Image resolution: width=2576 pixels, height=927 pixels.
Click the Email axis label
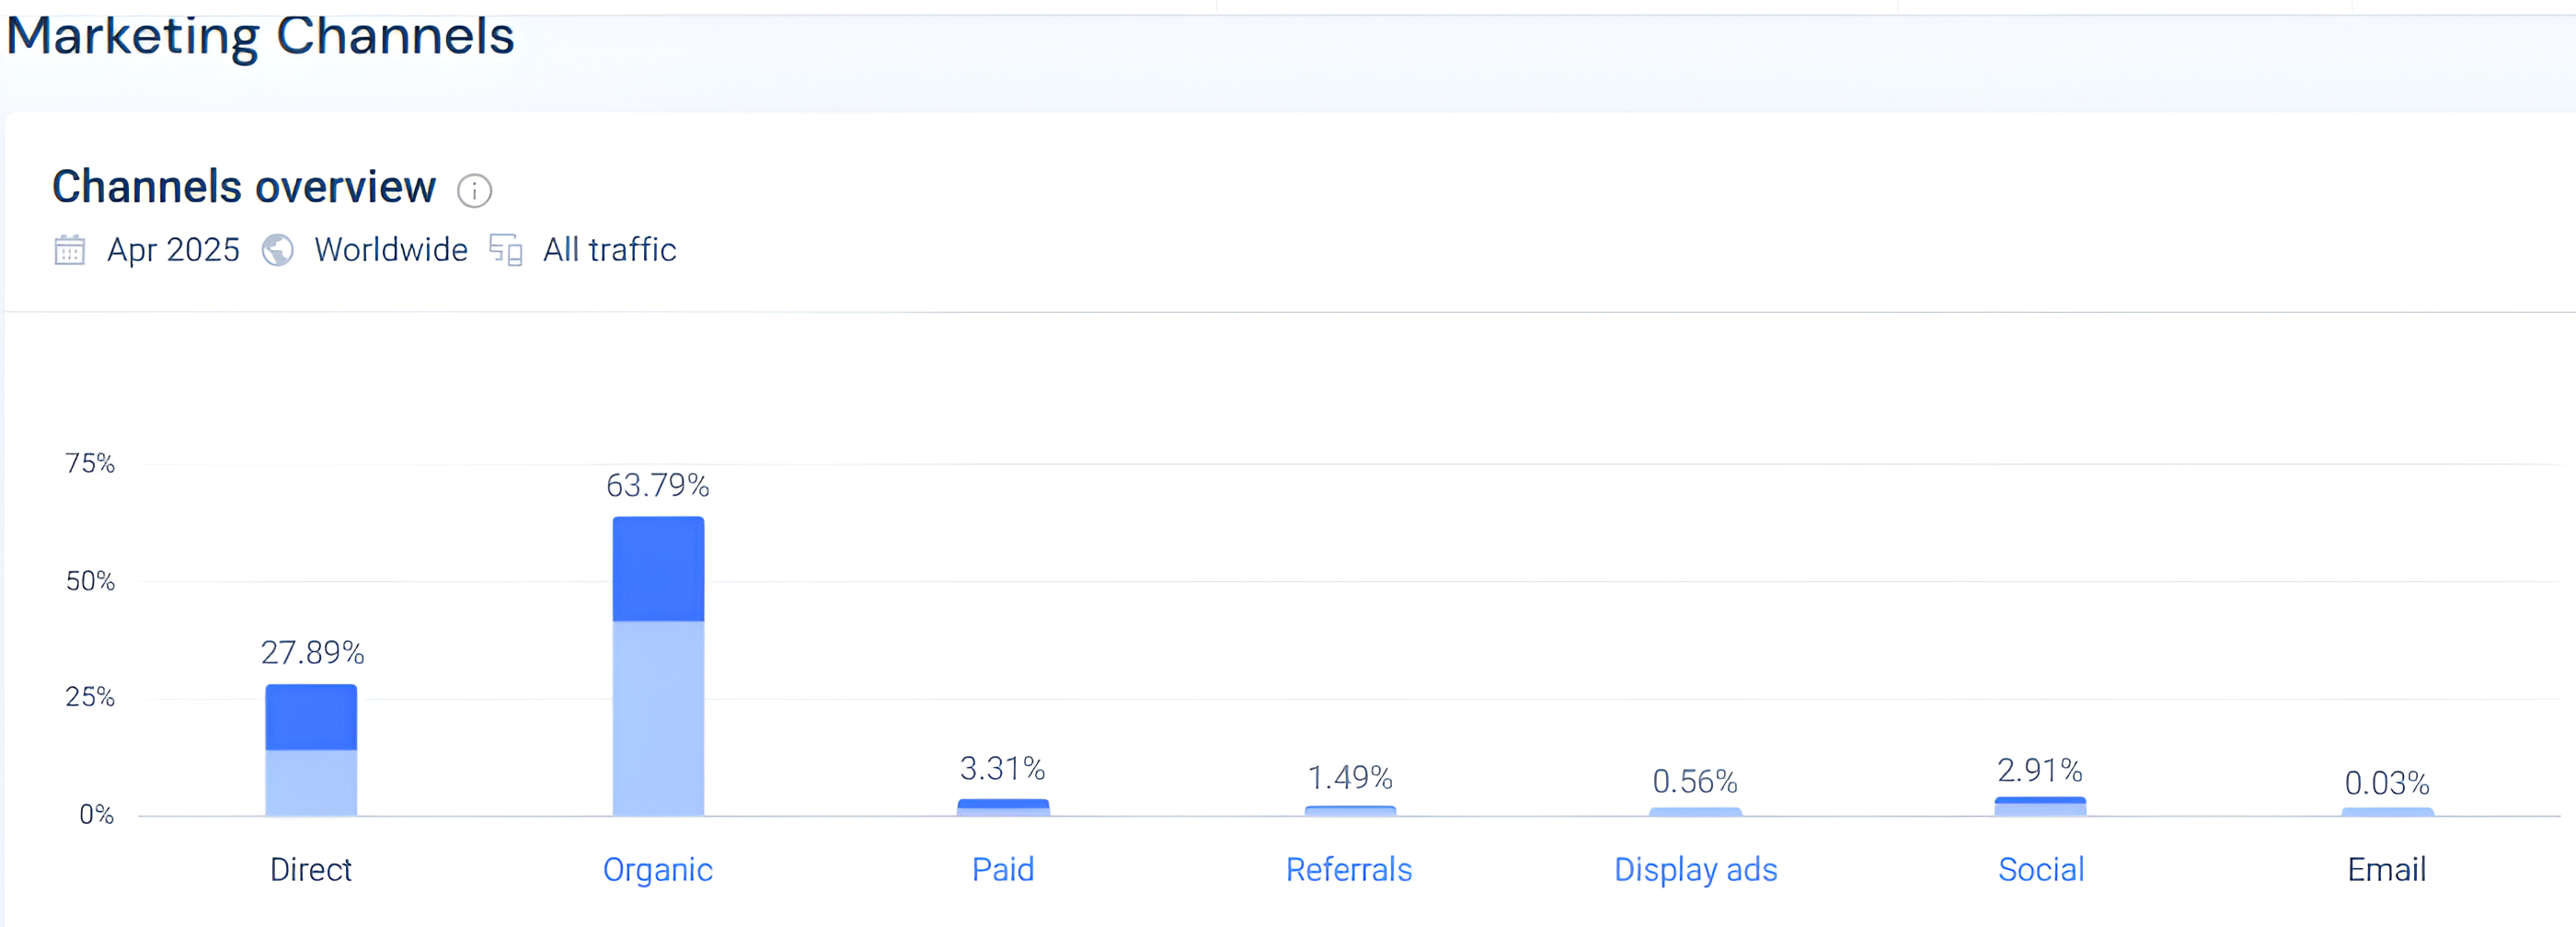click(x=2386, y=868)
